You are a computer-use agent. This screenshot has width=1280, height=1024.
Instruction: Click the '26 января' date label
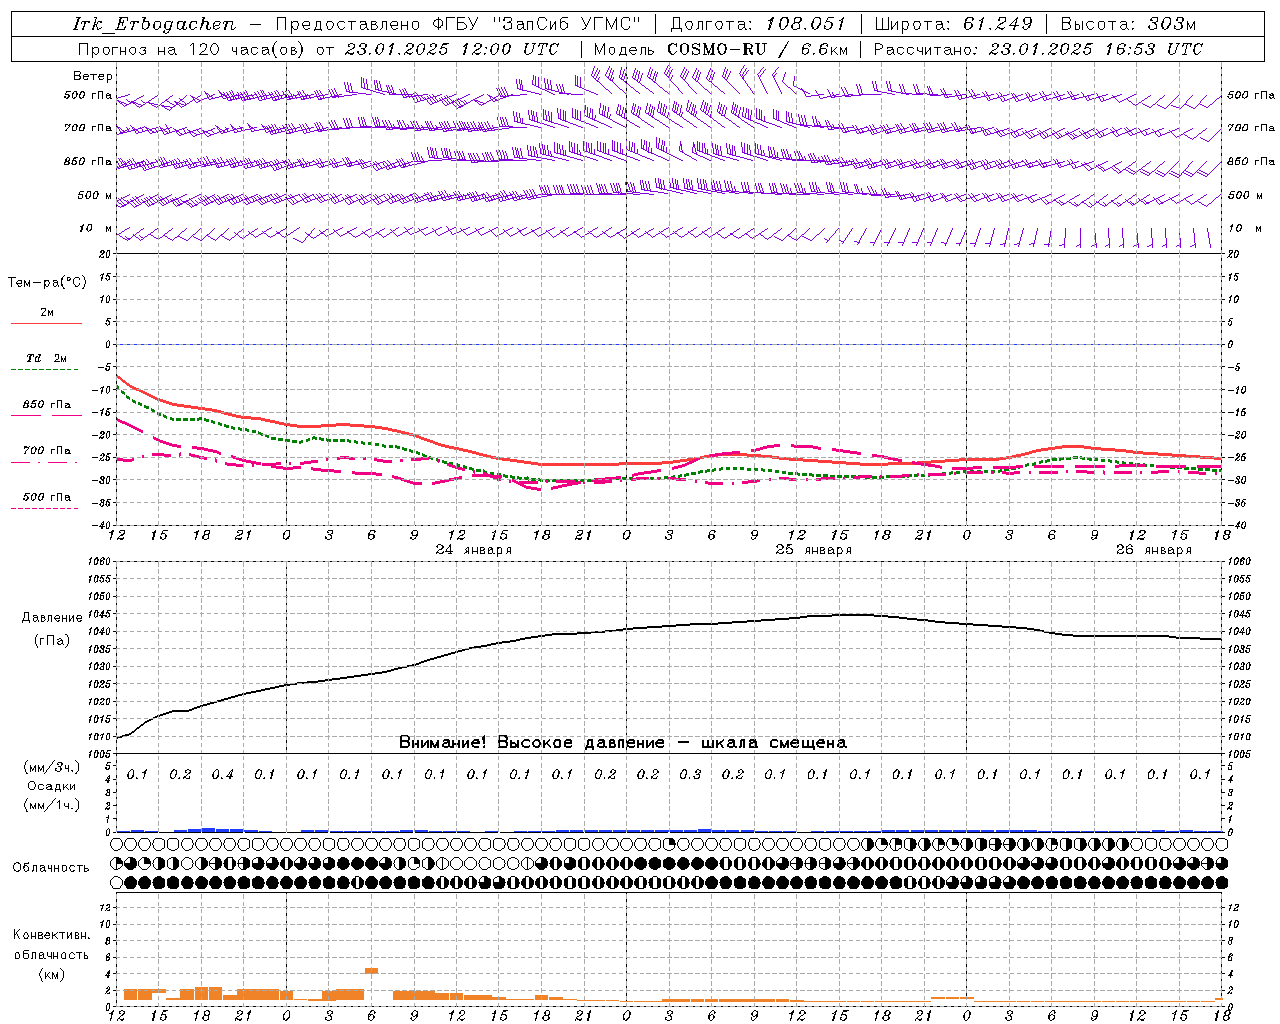coord(1154,550)
